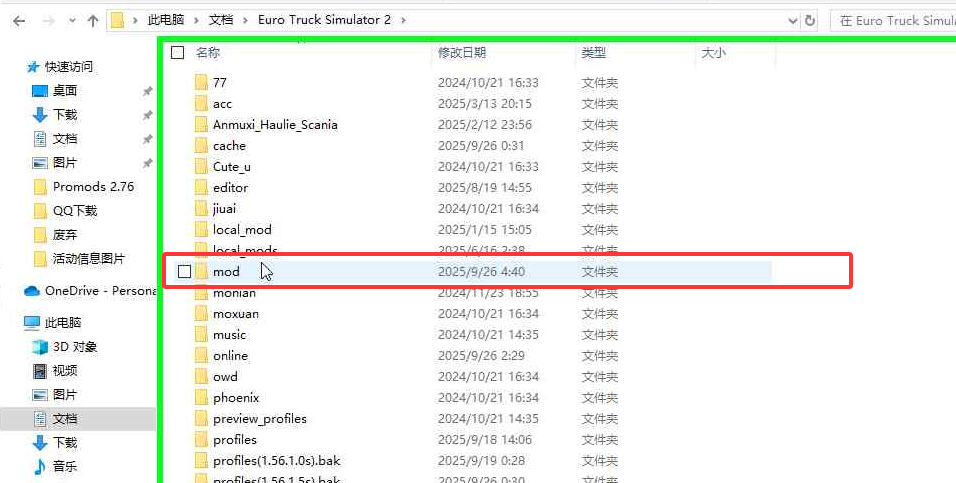Viewport: 956px width, 483px height.
Task: Select the editor folder icon
Action: click(x=201, y=188)
